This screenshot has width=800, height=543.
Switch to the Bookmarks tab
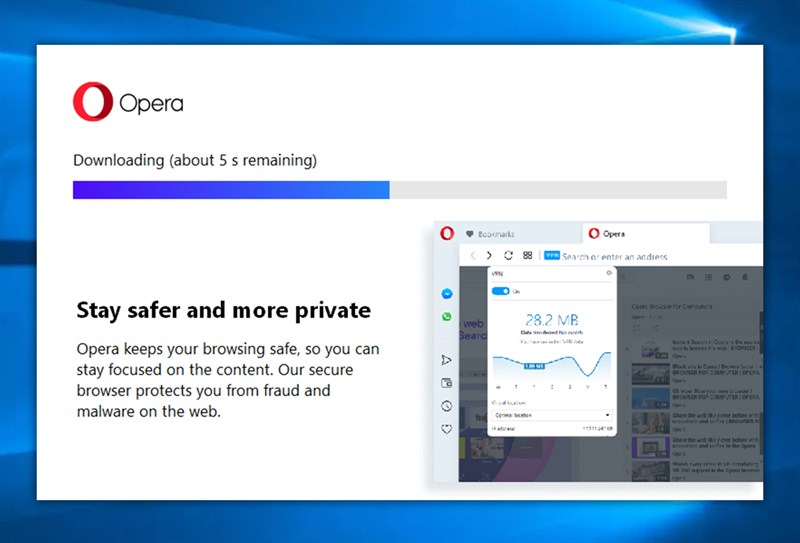(x=519, y=234)
